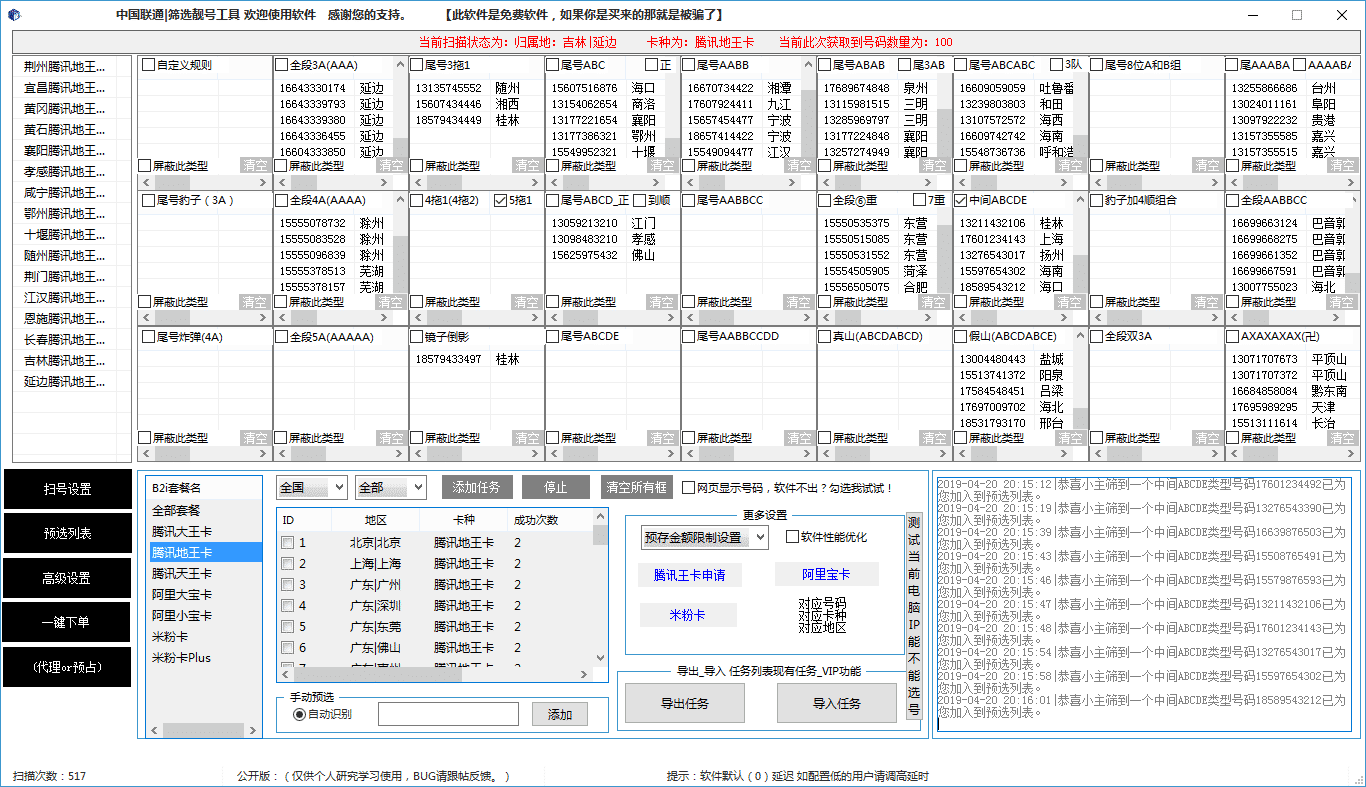This screenshot has width=1366, height=787.
Task: Click the 导出任务 button
Action: coord(685,703)
